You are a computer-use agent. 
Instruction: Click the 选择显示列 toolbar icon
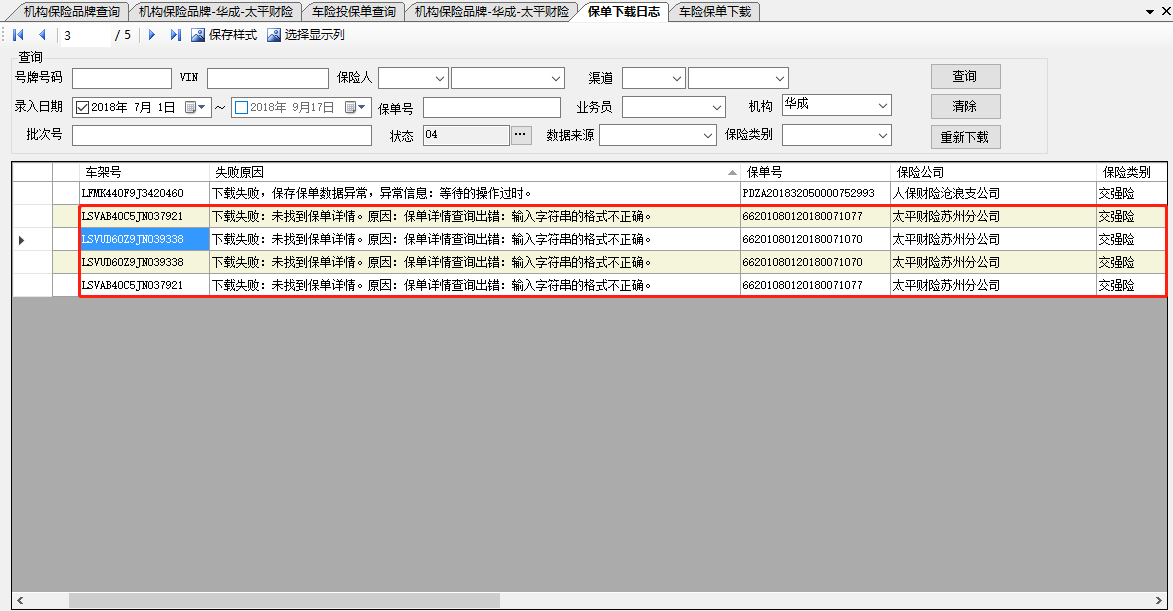click(274, 34)
